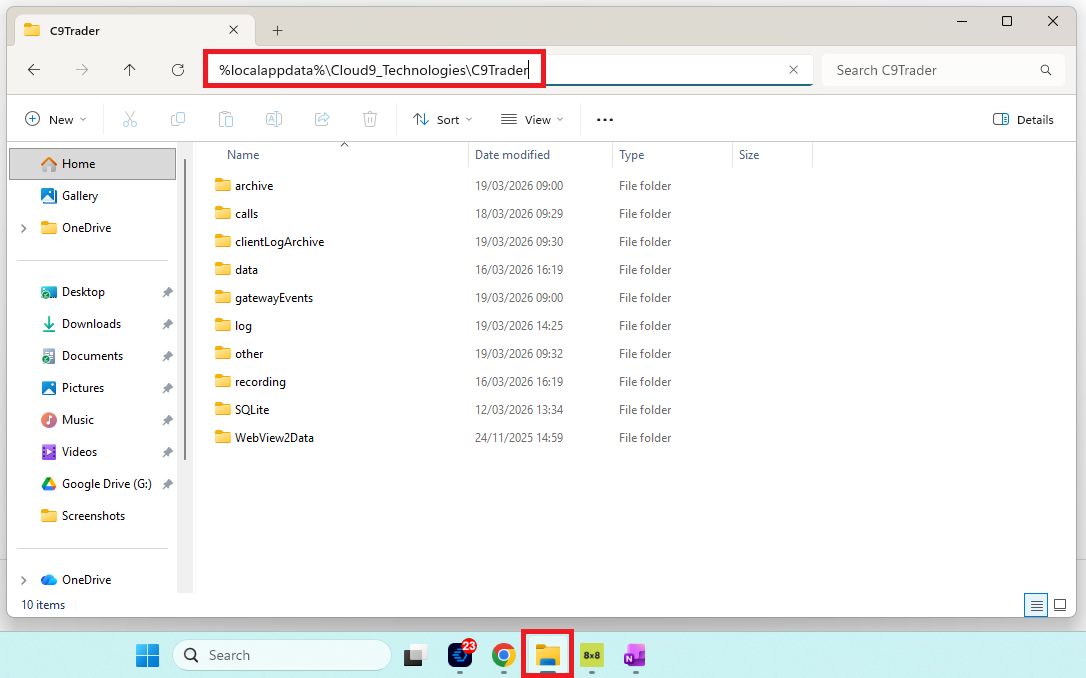Click the pin icon beside Videos

pyautogui.click(x=168, y=452)
